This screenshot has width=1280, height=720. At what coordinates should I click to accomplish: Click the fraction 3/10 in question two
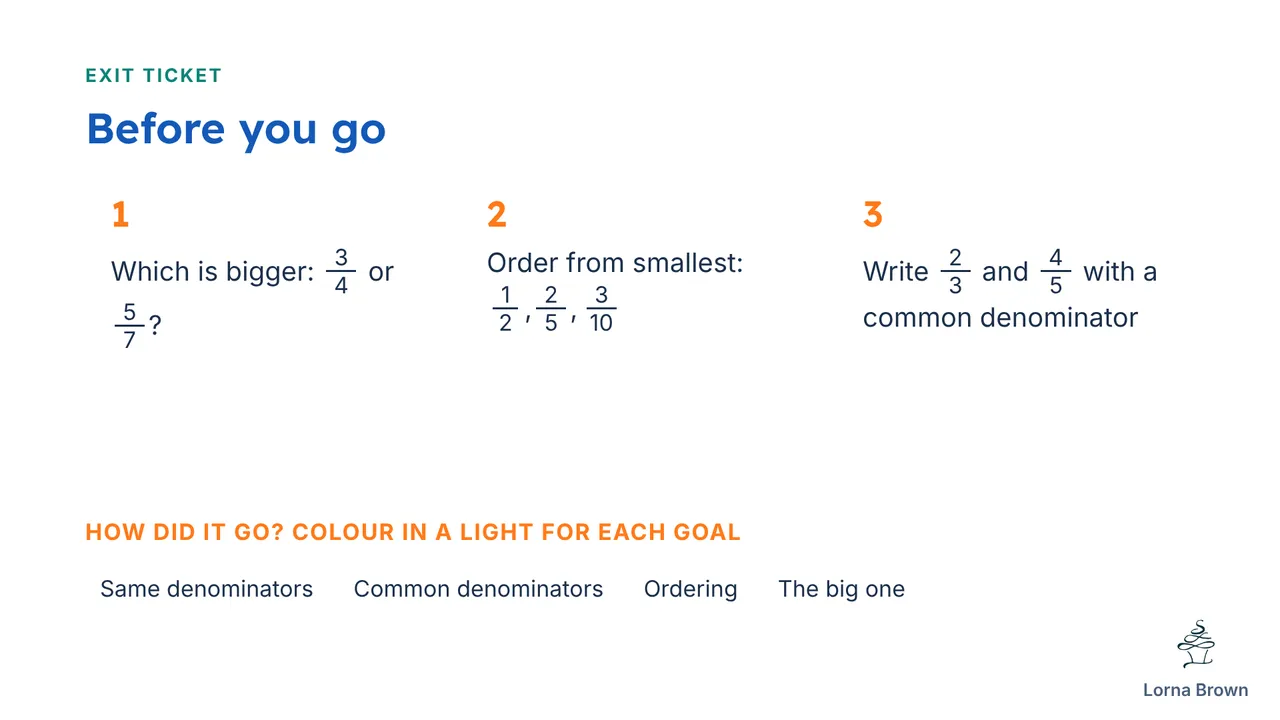601,309
